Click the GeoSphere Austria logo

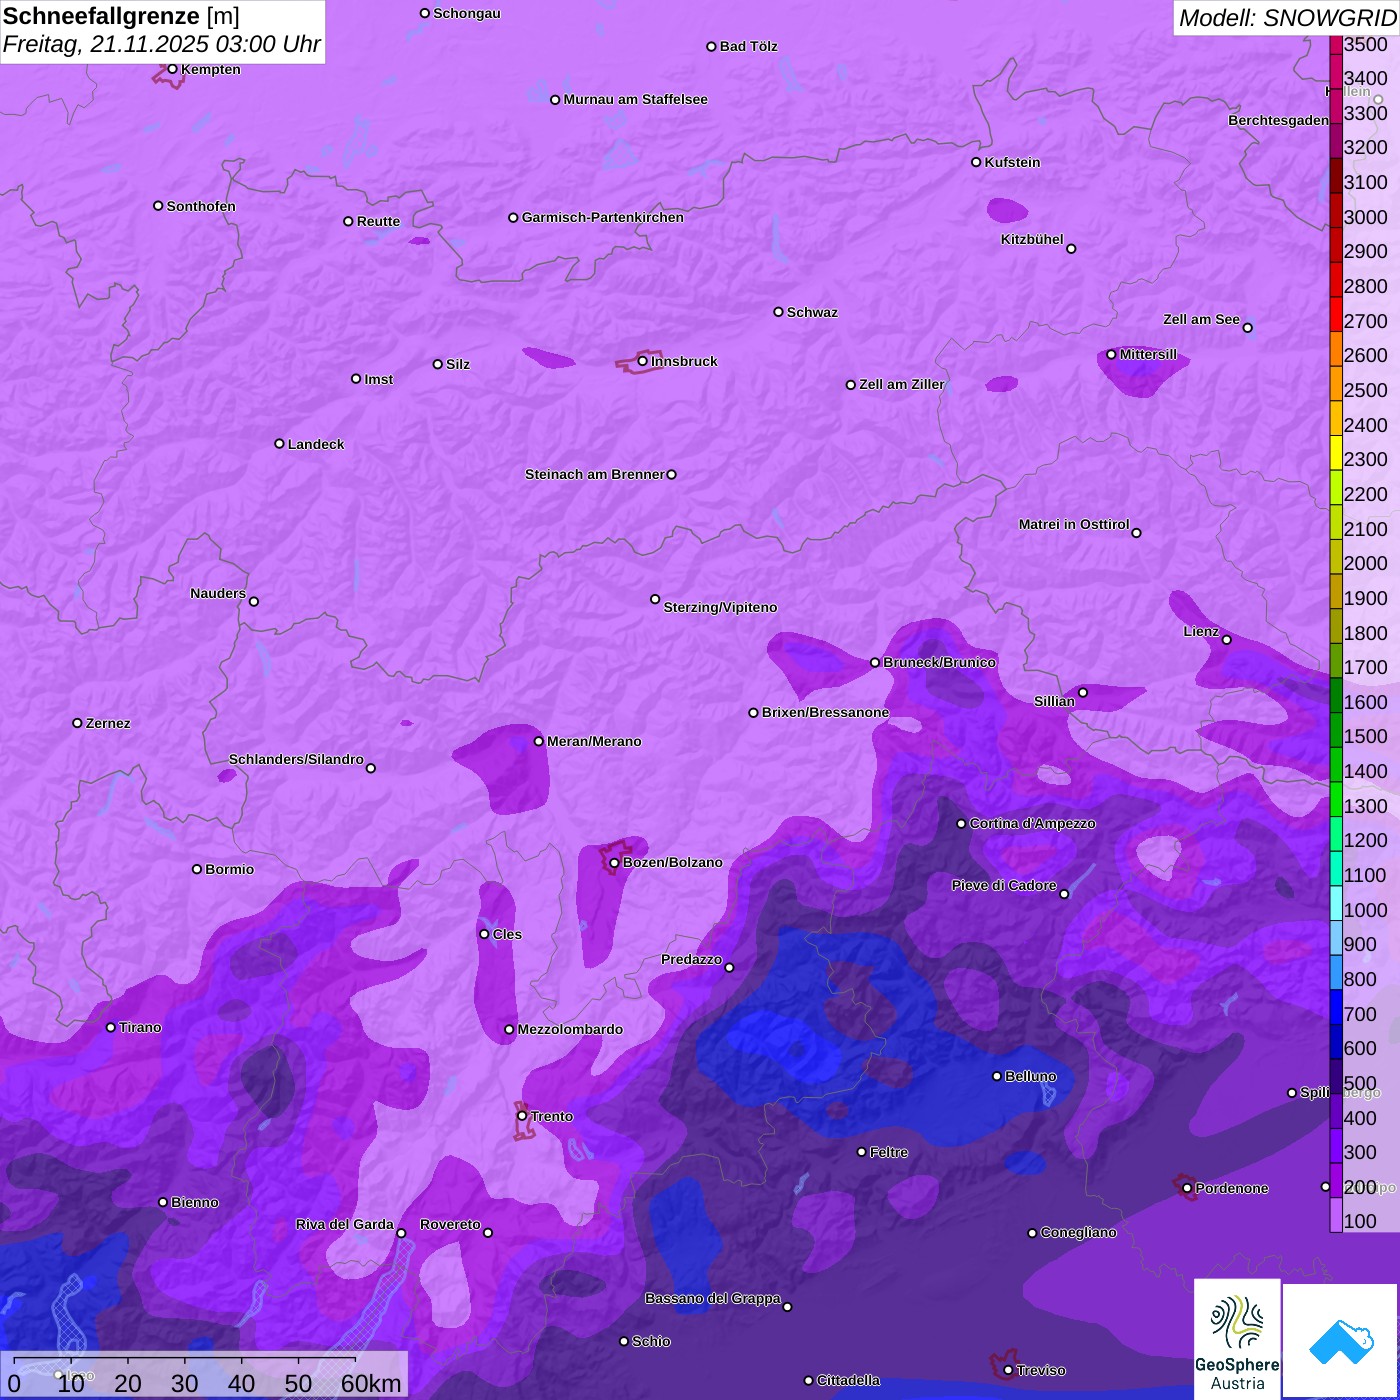point(1237,1338)
